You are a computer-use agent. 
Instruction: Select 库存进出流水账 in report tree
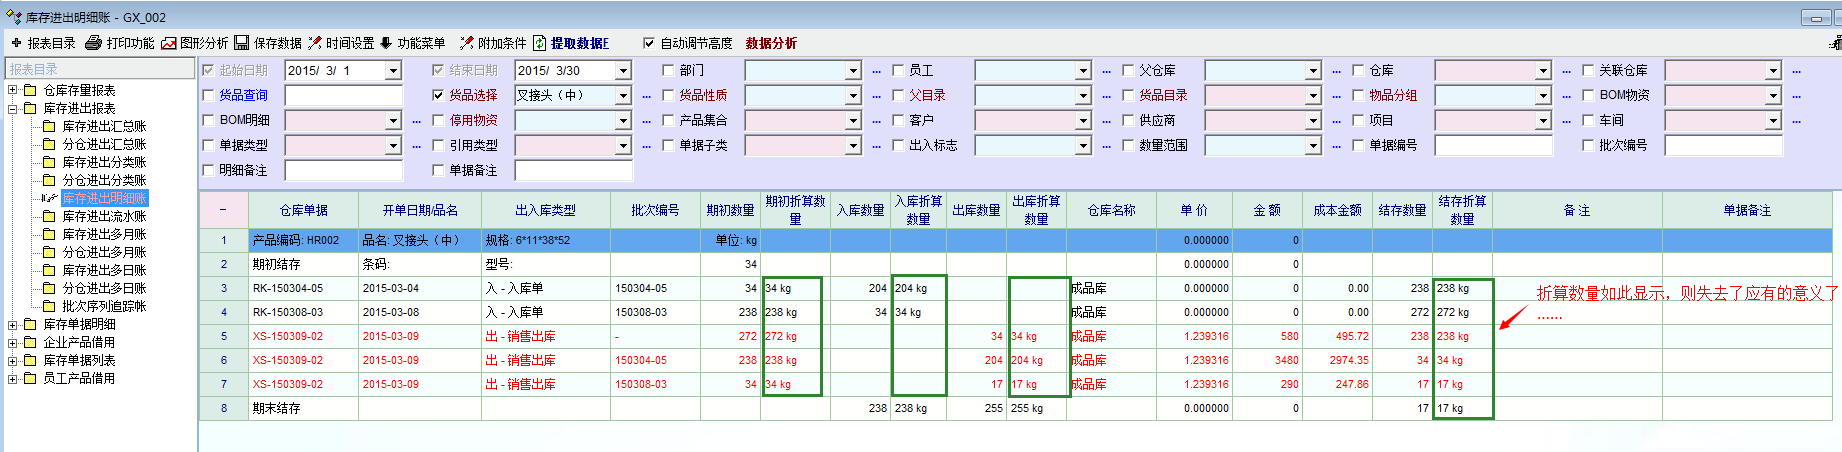(x=104, y=216)
